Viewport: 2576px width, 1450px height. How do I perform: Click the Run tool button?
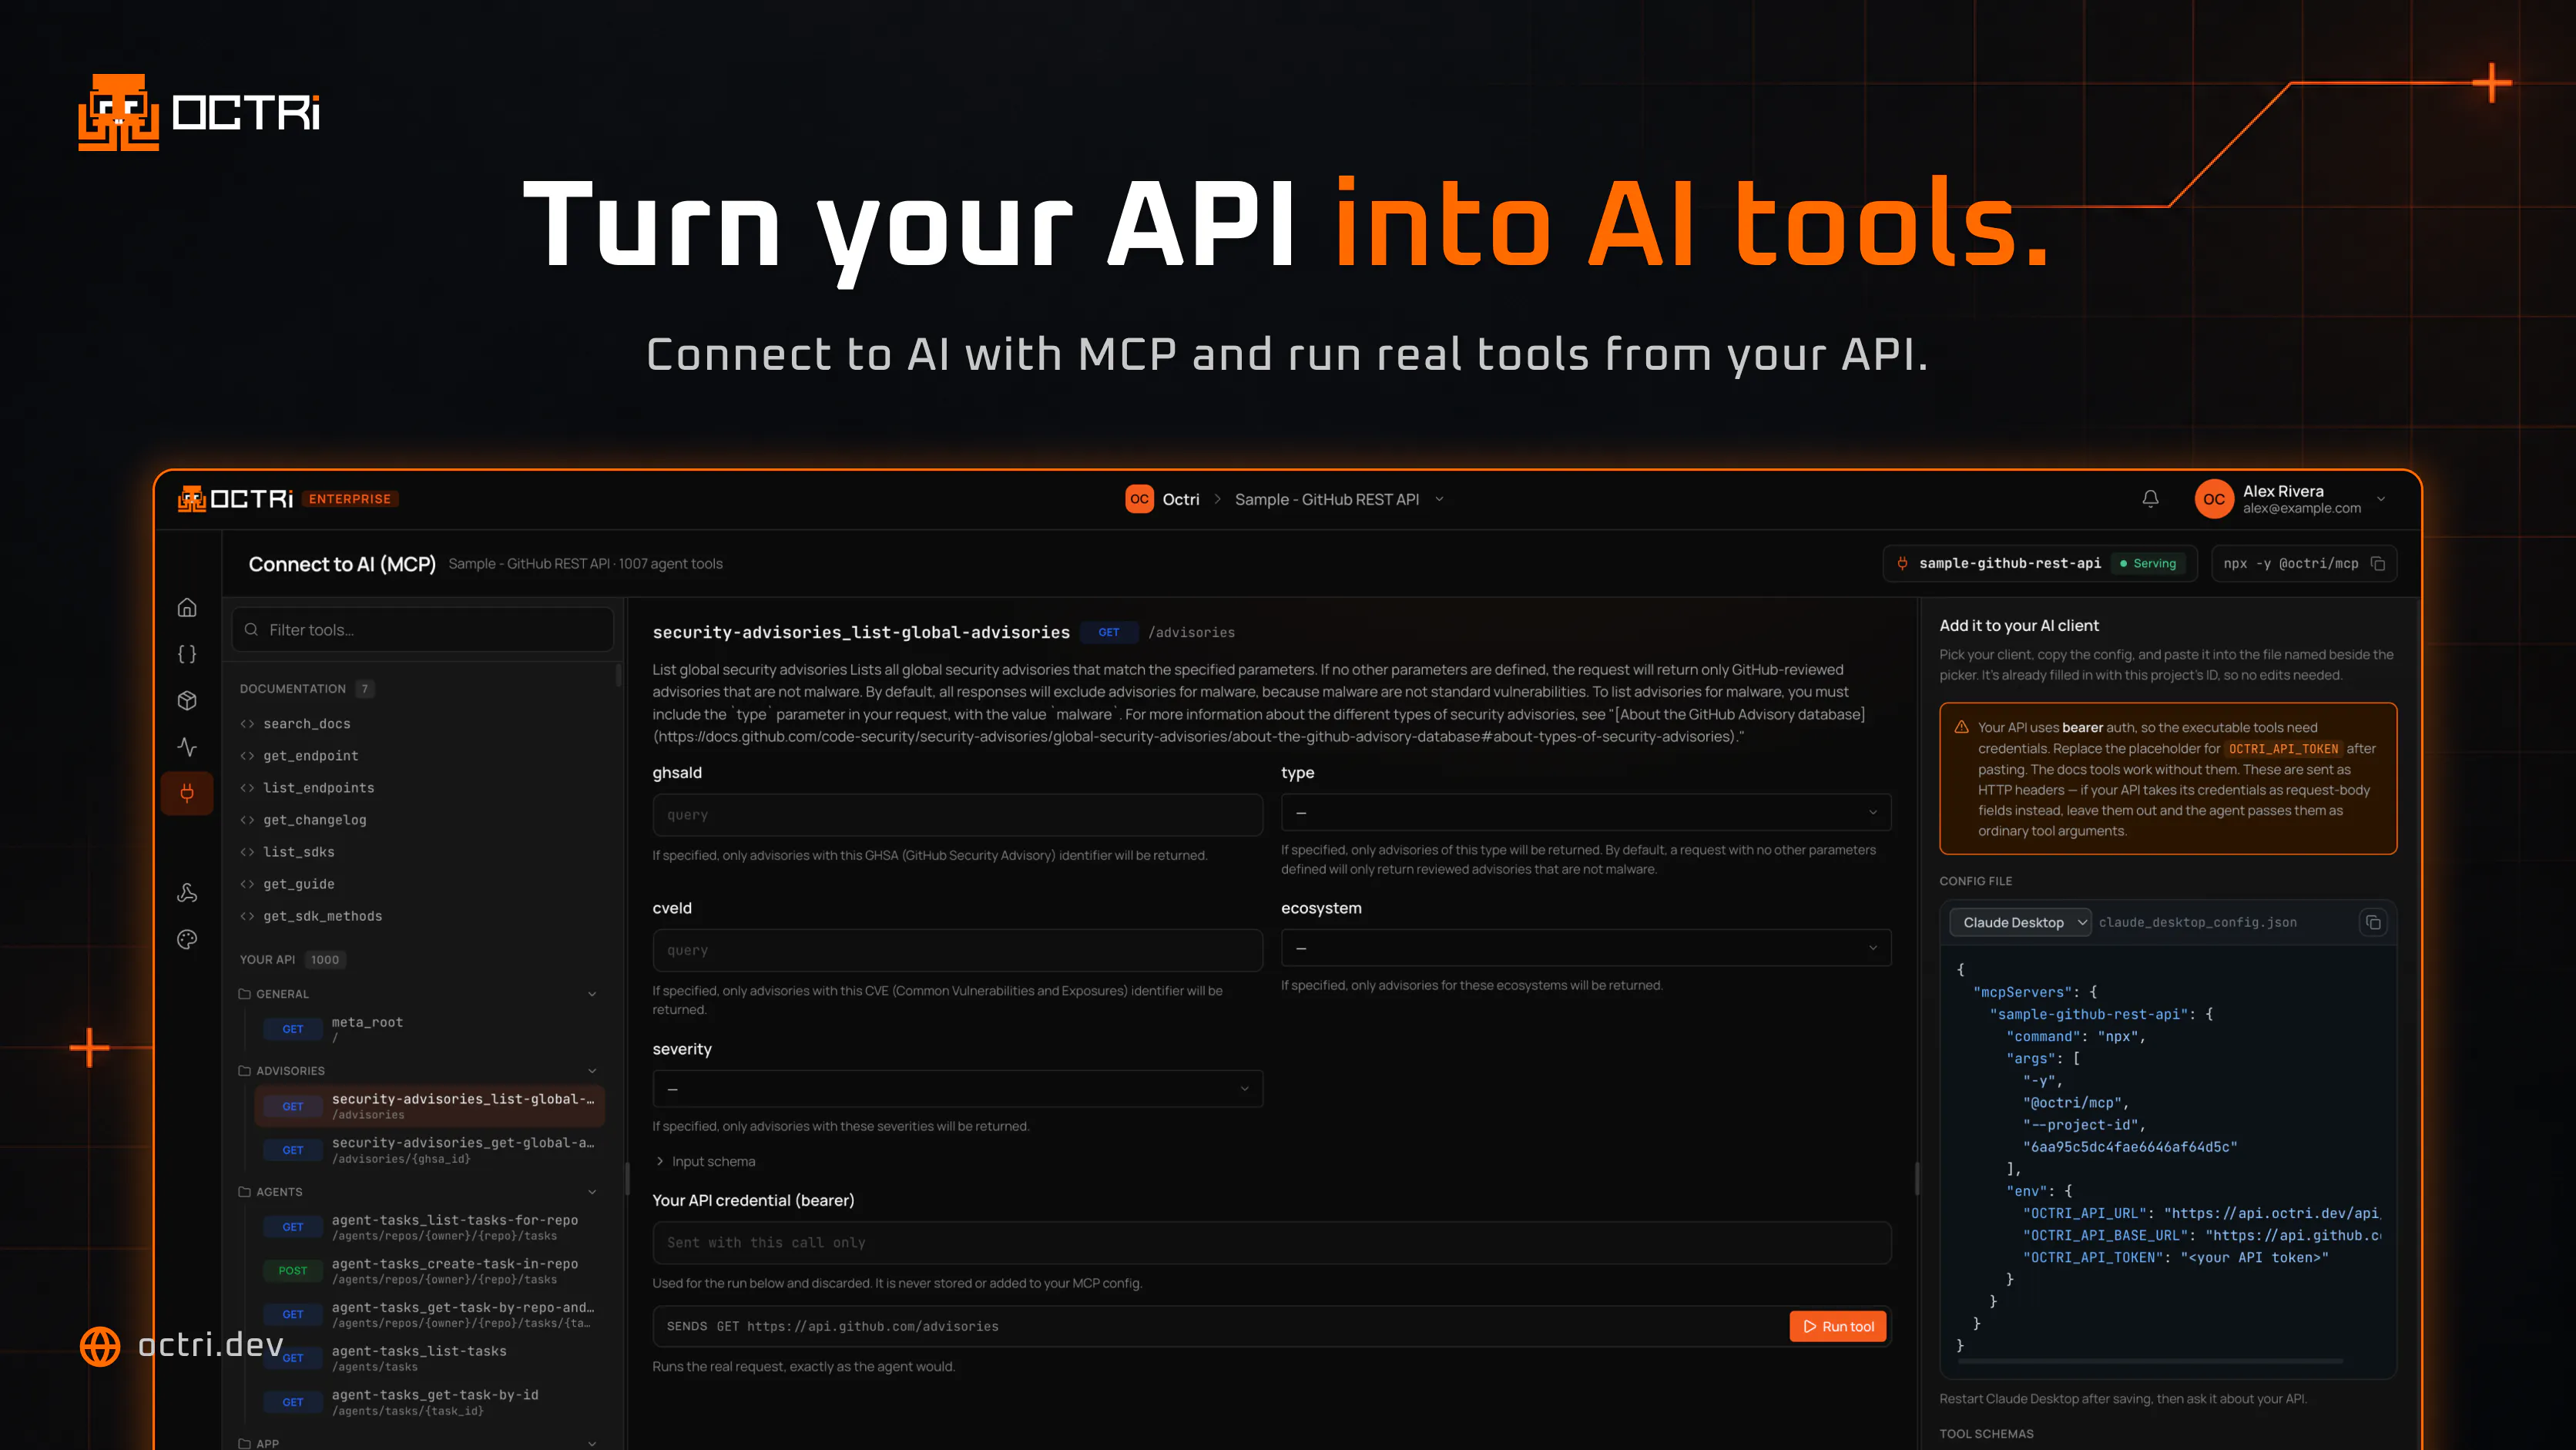pyautogui.click(x=1837, y=1326)
